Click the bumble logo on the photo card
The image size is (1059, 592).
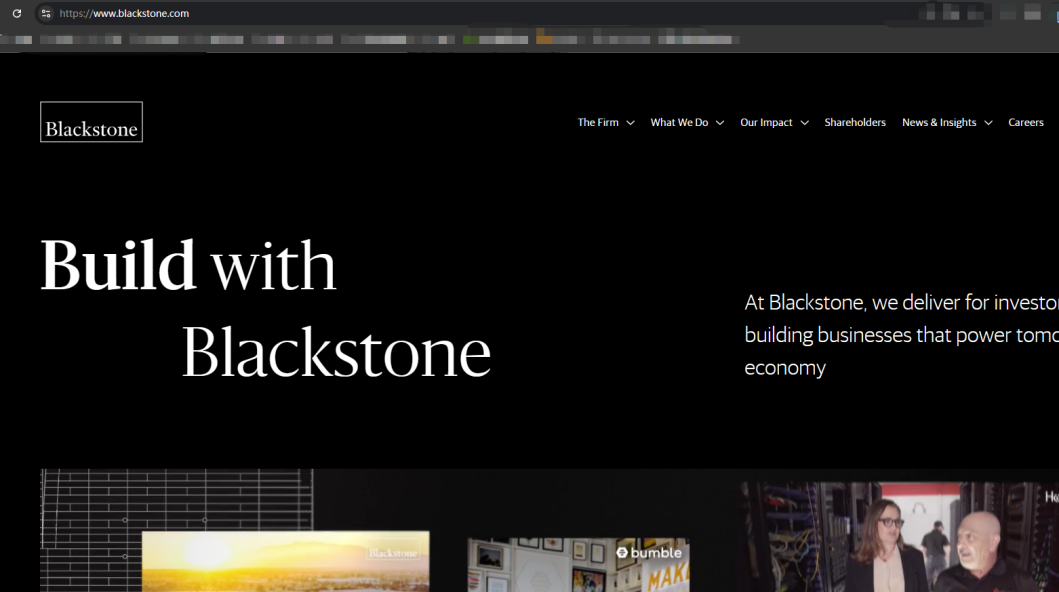coord(649,552)
